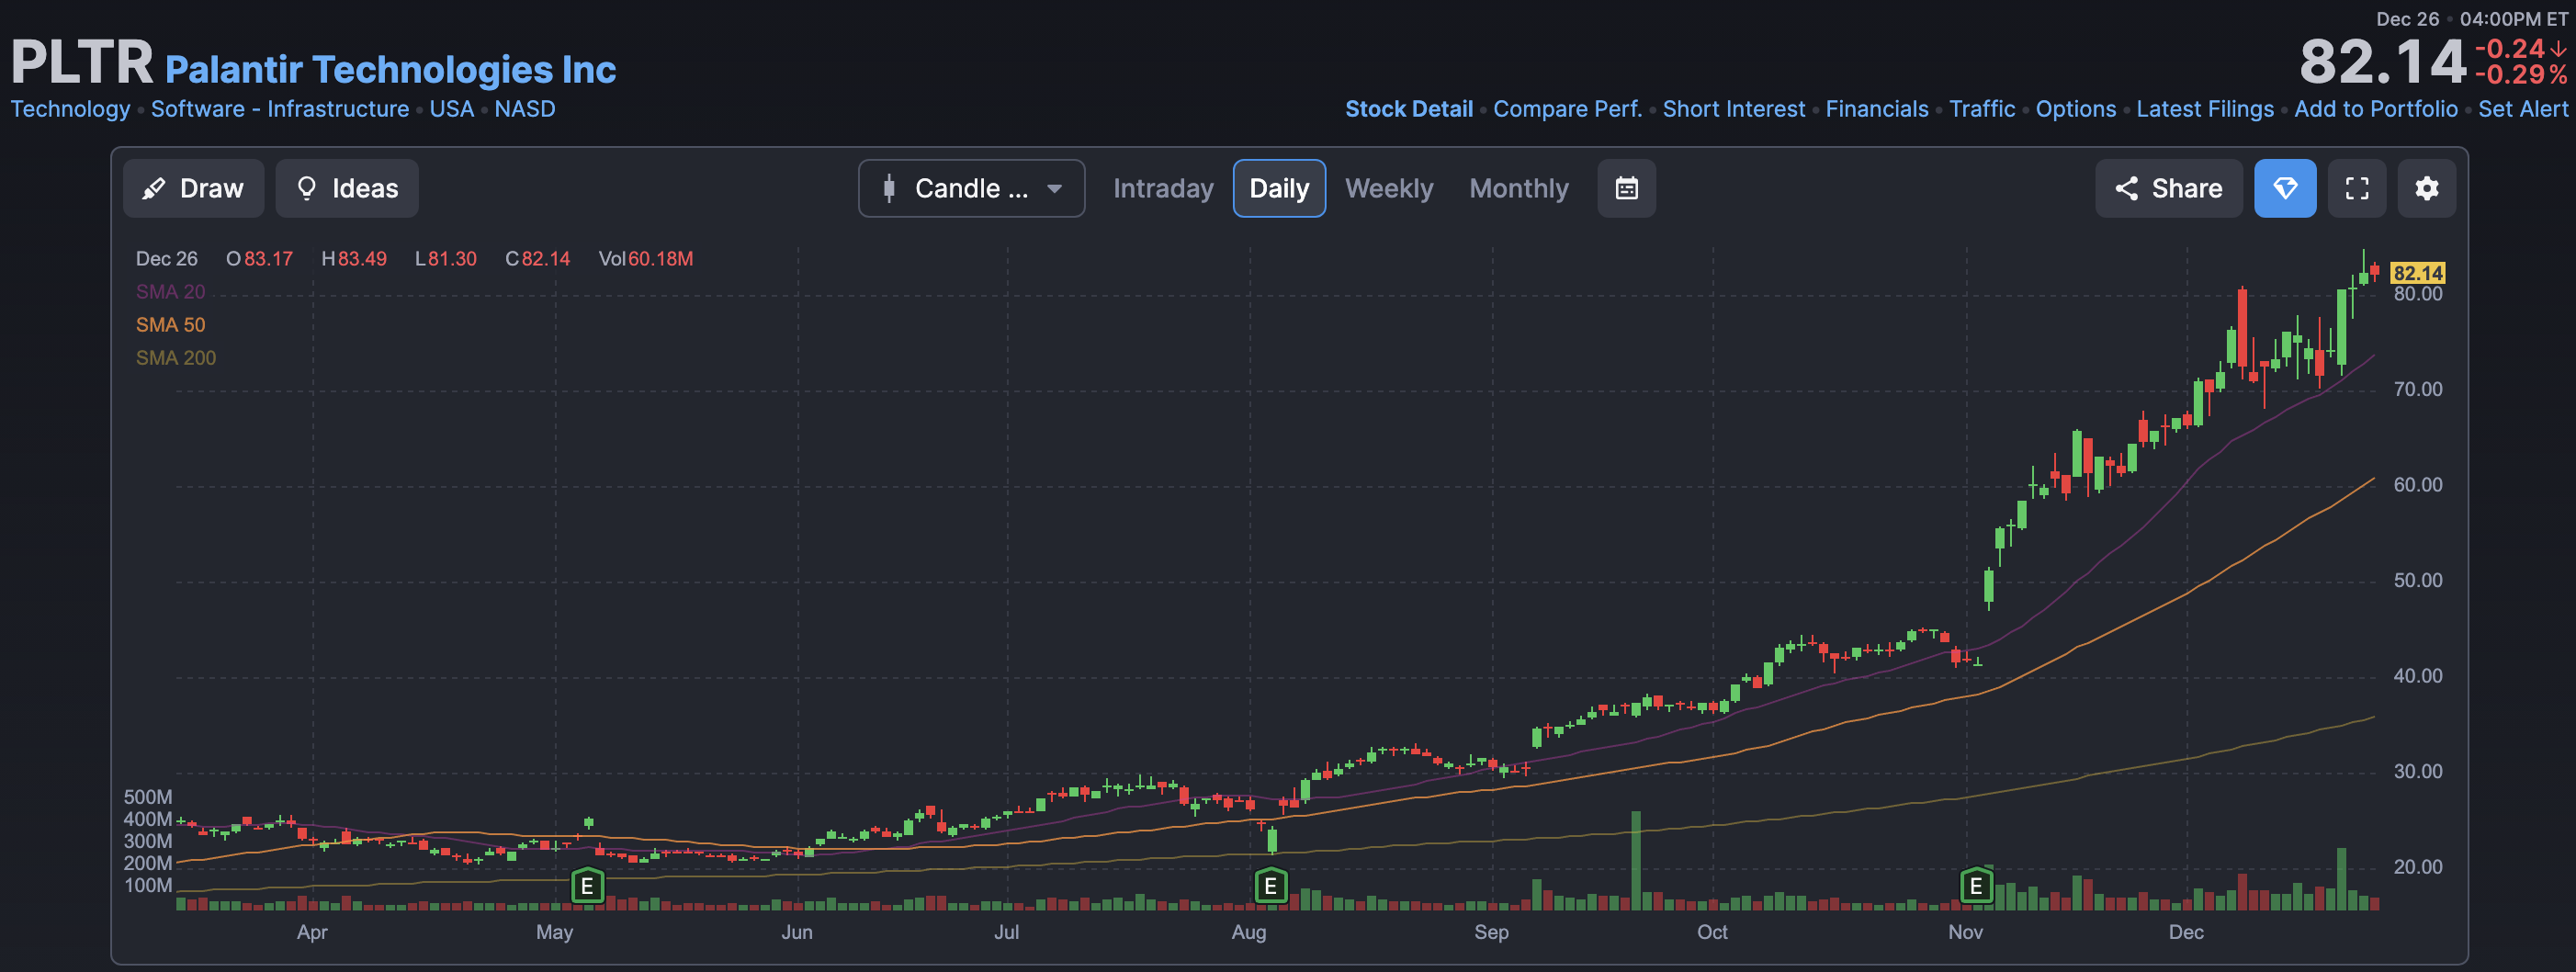Click the 04:00PM ET timestamp

pyautogui.click(x=2514, y=19)
